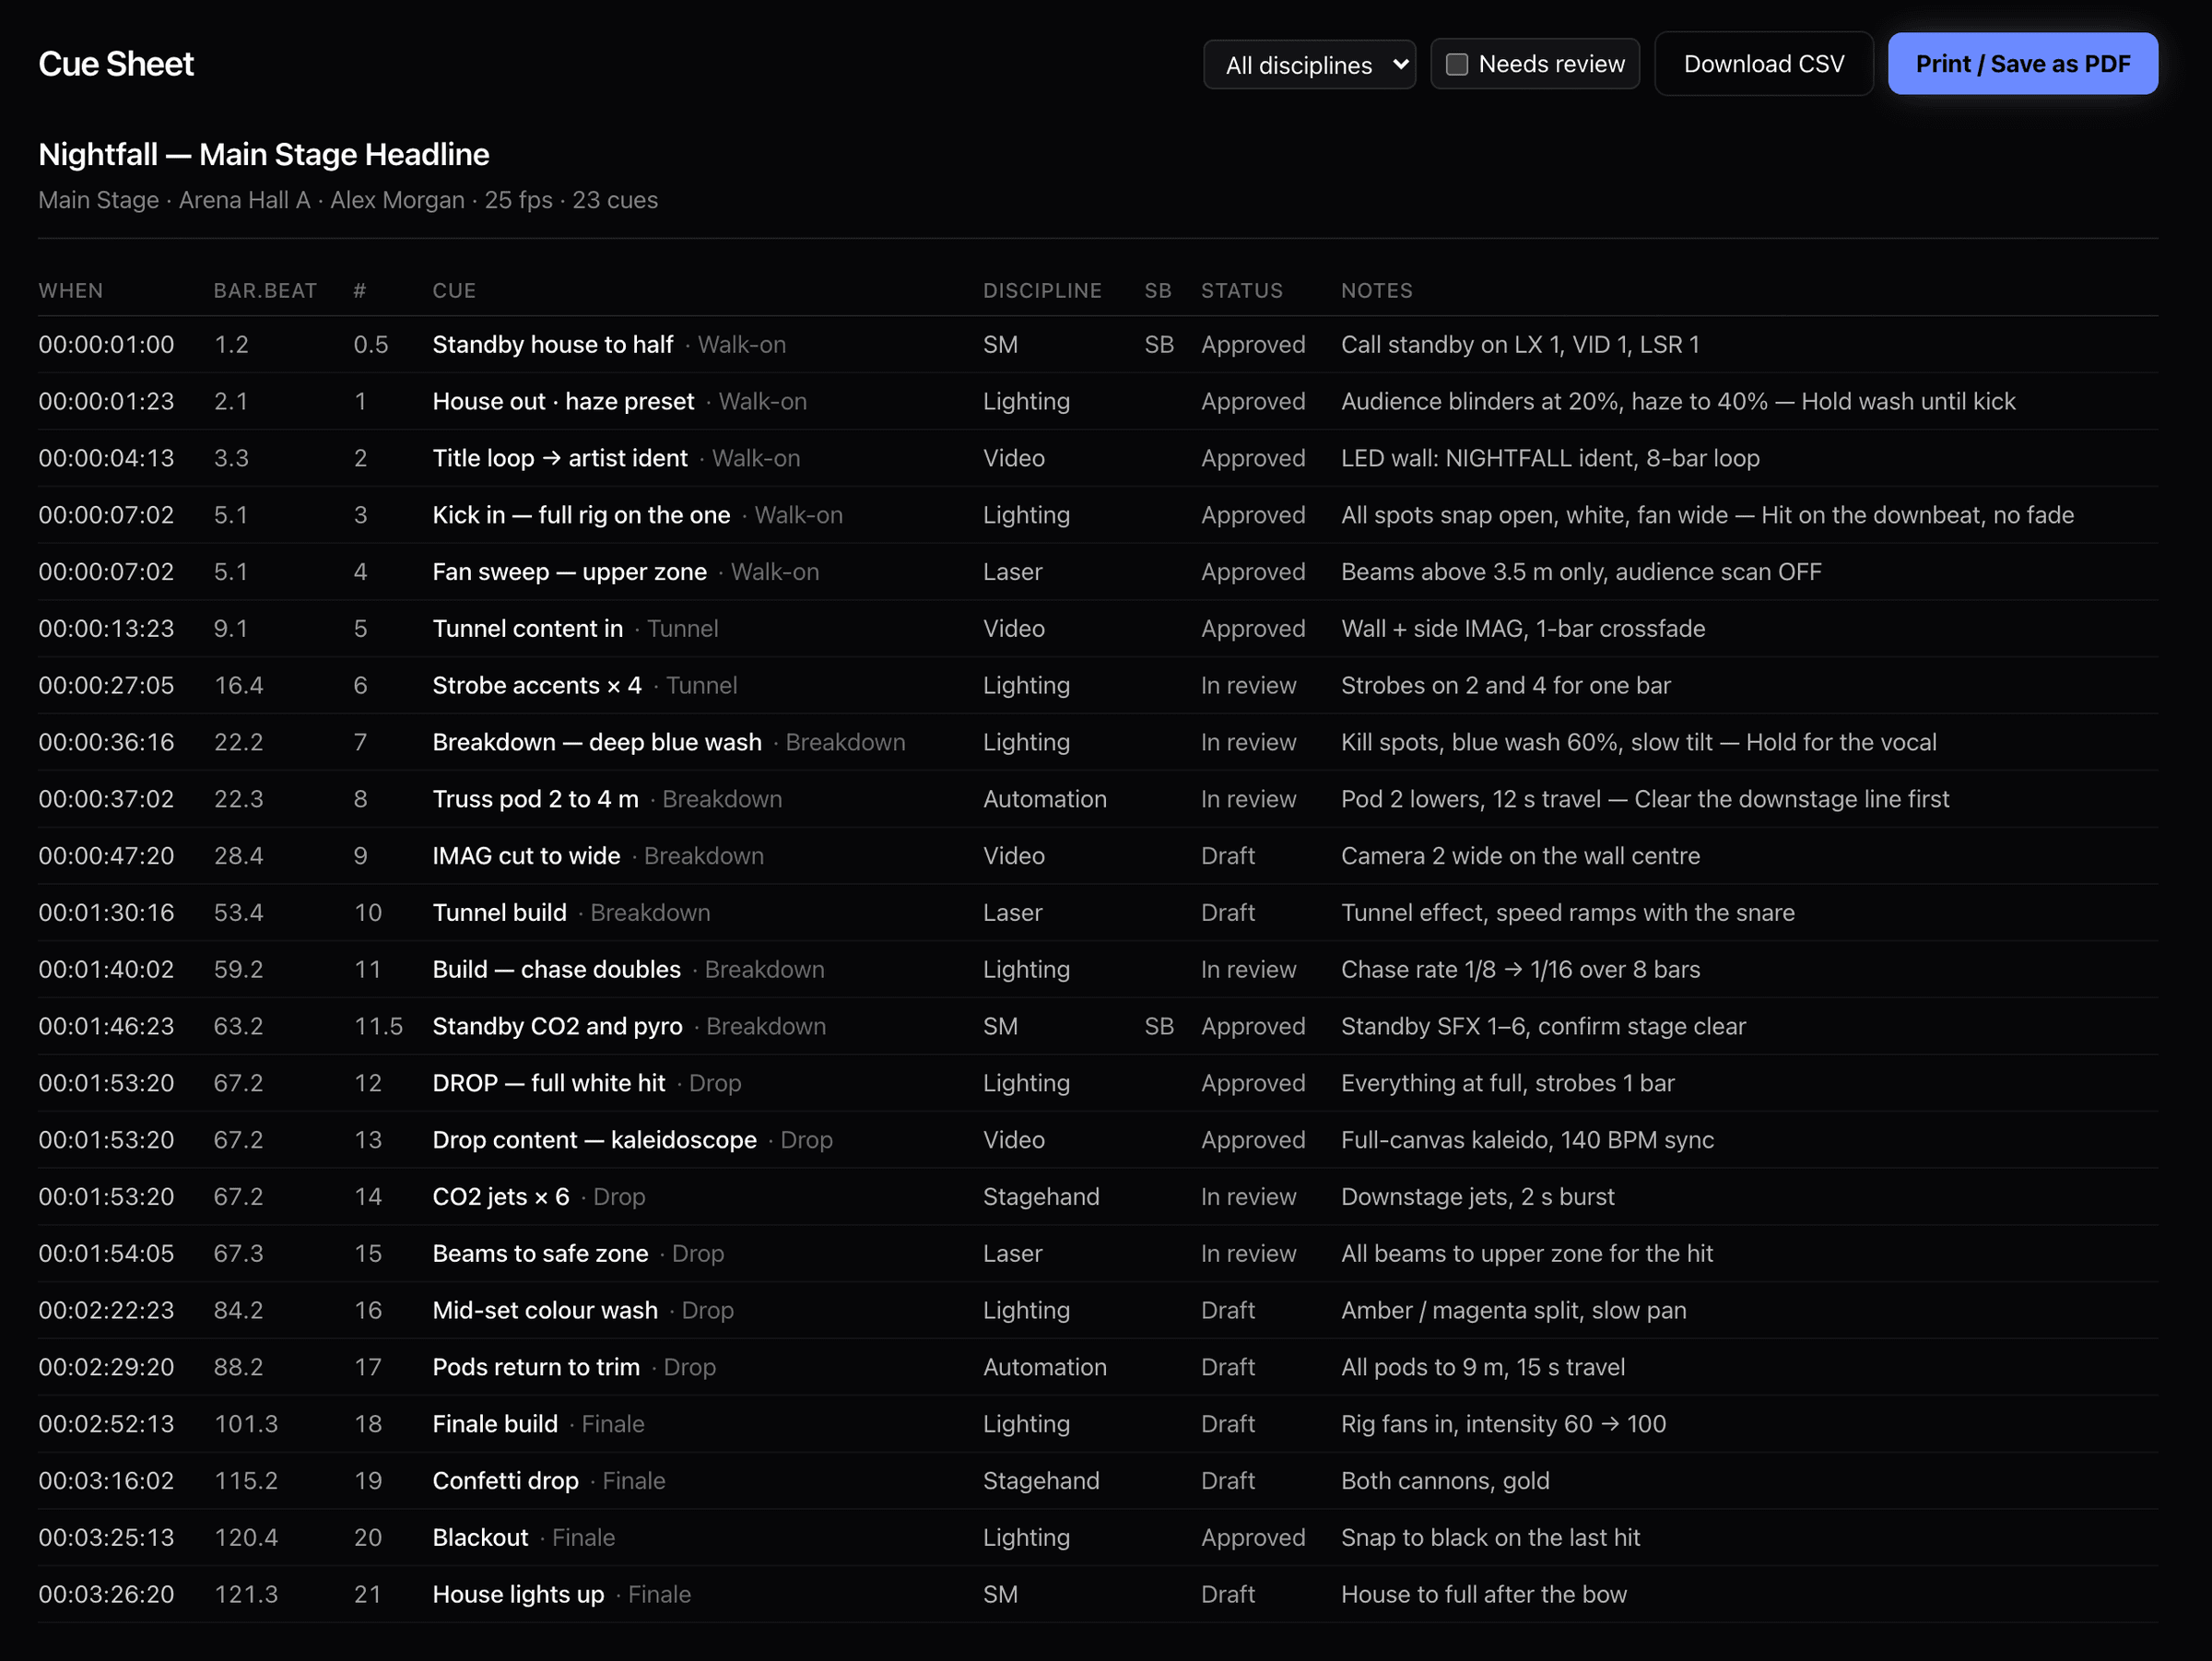This screenshot has width=2212, height=1661.
Task: Select cue 'Tunnel content in'
Action: click(x=527, y=629)
